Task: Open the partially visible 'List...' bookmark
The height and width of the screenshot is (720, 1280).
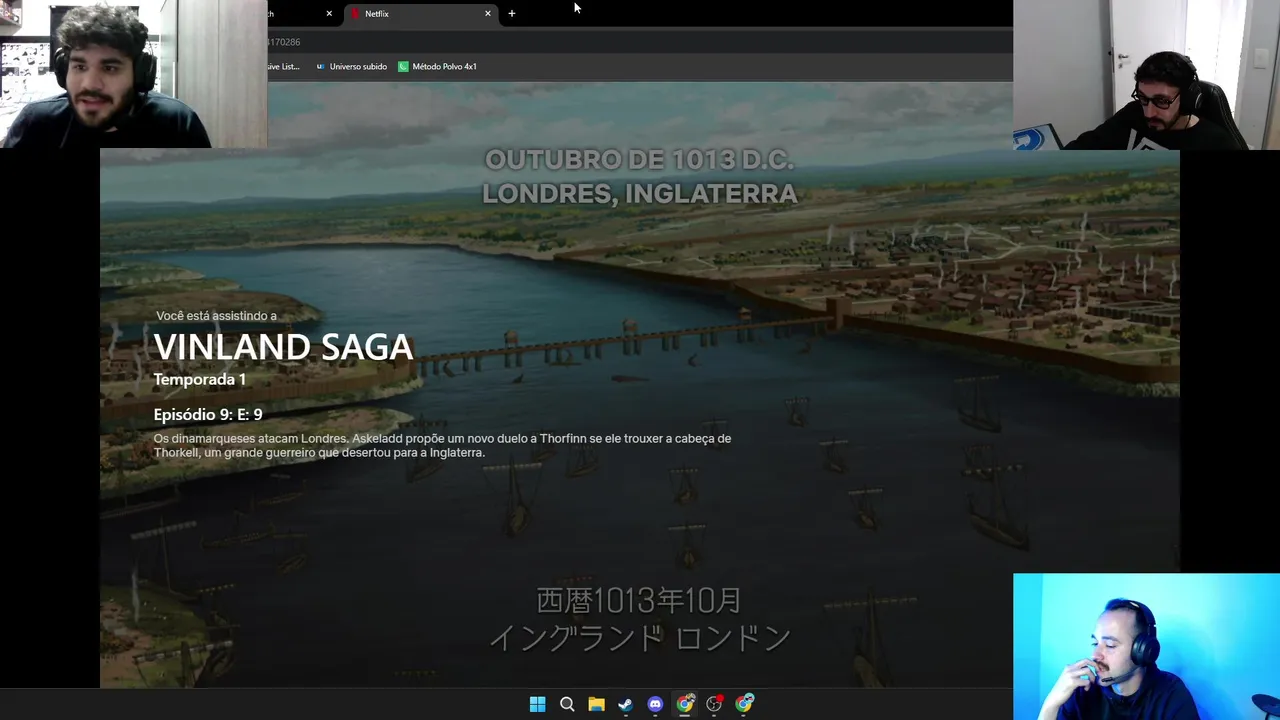Action: click(284, 66)
